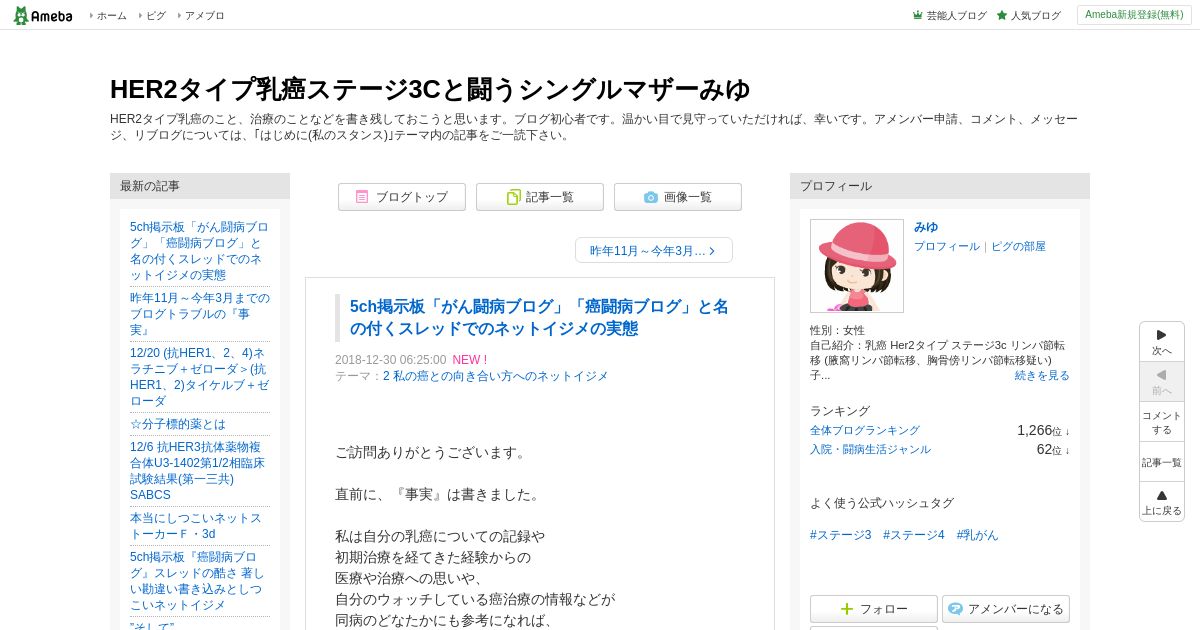Viewport: 1200px width, 630px height.
Task: Click the アメンバーになる button
Action: 1006,609
